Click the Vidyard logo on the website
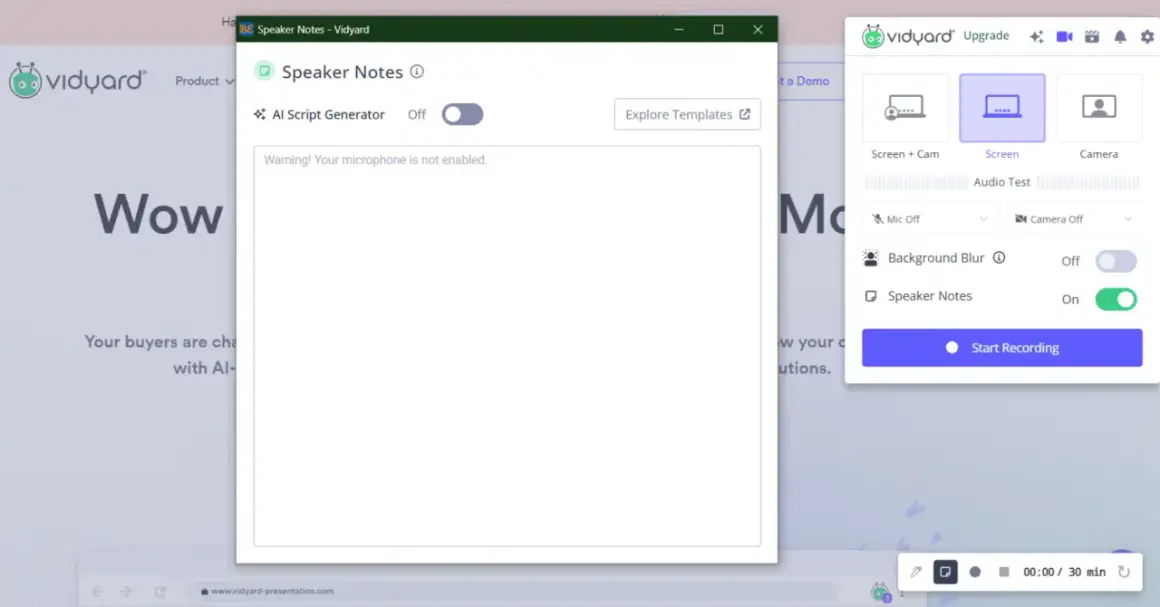 point(78,80)
